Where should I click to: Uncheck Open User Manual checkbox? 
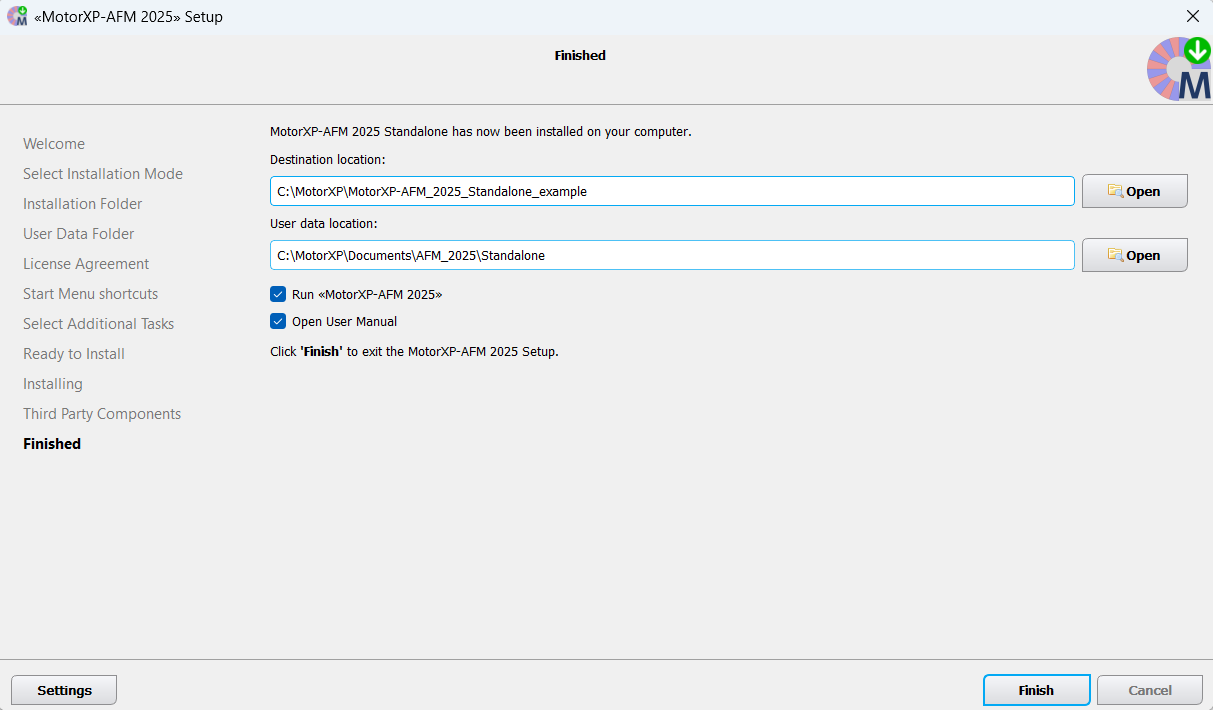278,321
